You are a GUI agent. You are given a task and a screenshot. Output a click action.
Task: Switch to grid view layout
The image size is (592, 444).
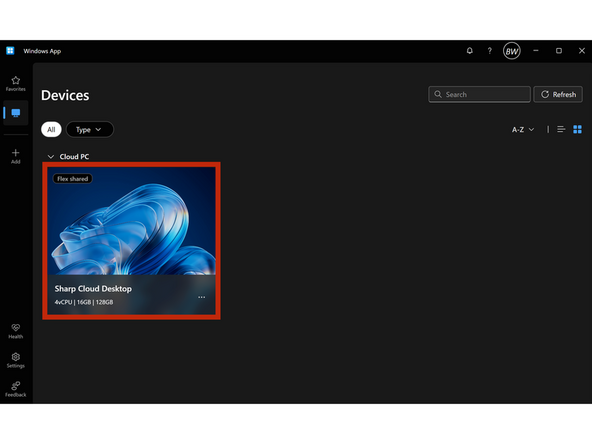point(577,130)
